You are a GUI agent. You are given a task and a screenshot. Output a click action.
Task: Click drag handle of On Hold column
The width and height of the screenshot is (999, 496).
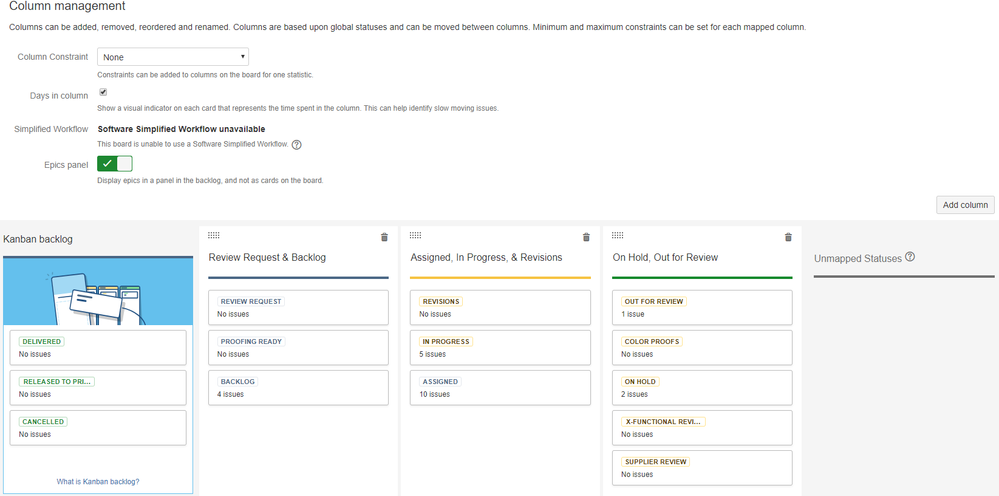pos(617,235)
